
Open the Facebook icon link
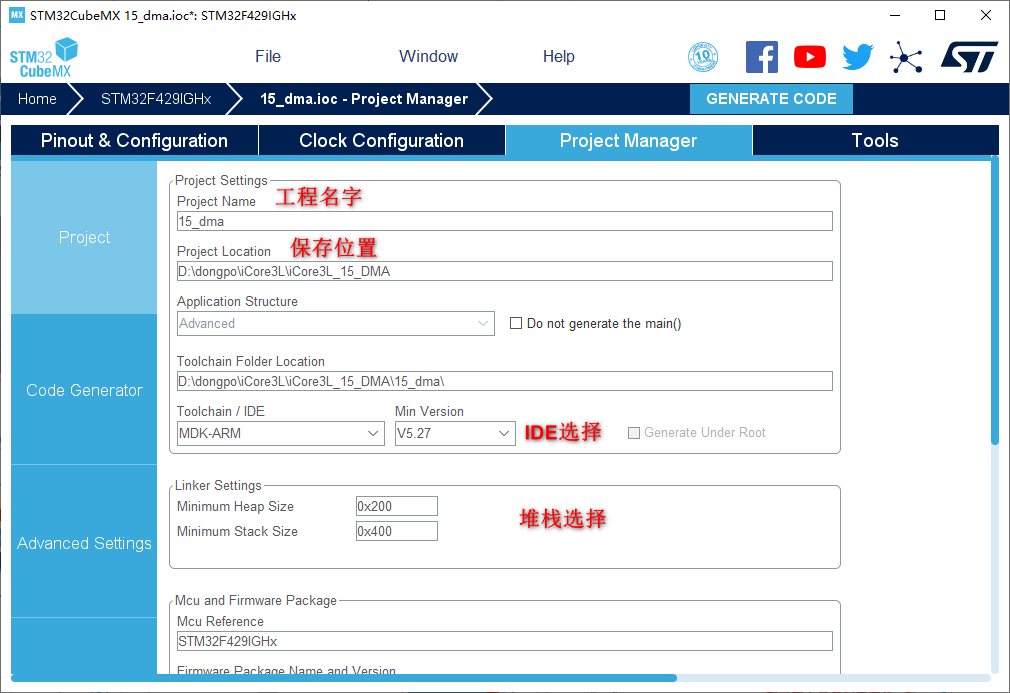point(761,57)
